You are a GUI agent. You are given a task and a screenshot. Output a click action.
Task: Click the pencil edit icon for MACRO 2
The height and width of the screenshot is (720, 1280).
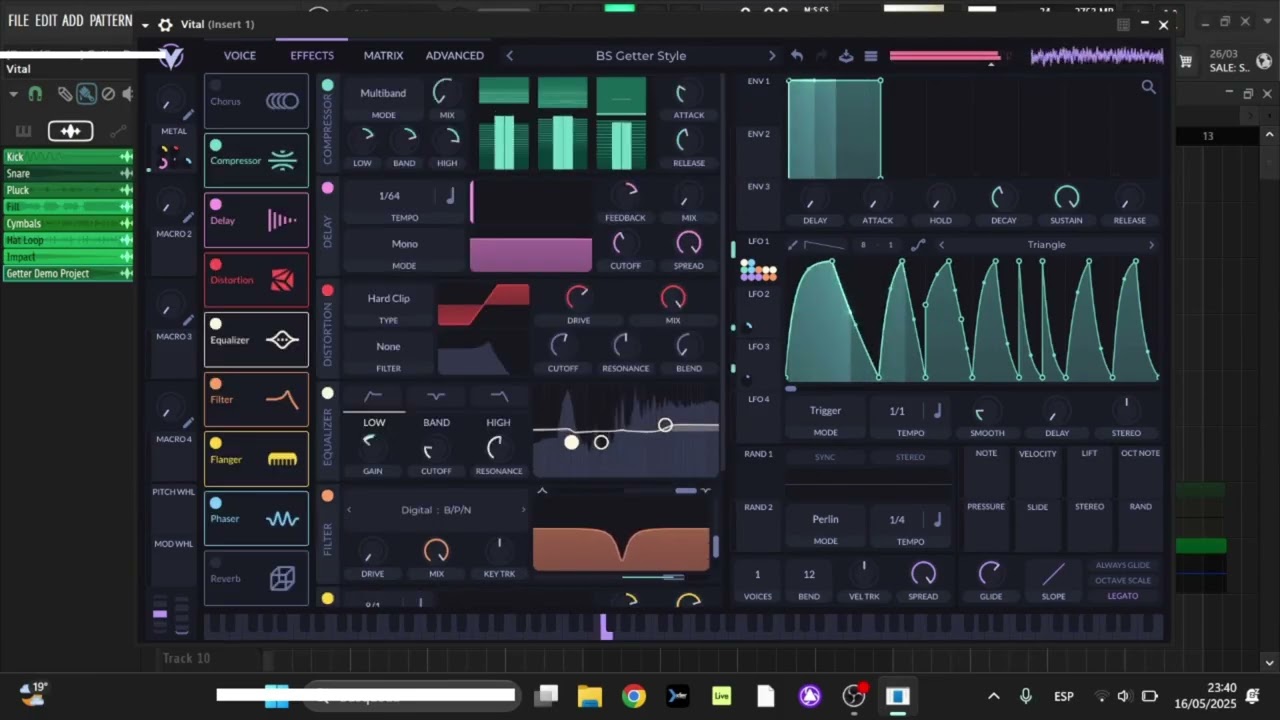189,216
